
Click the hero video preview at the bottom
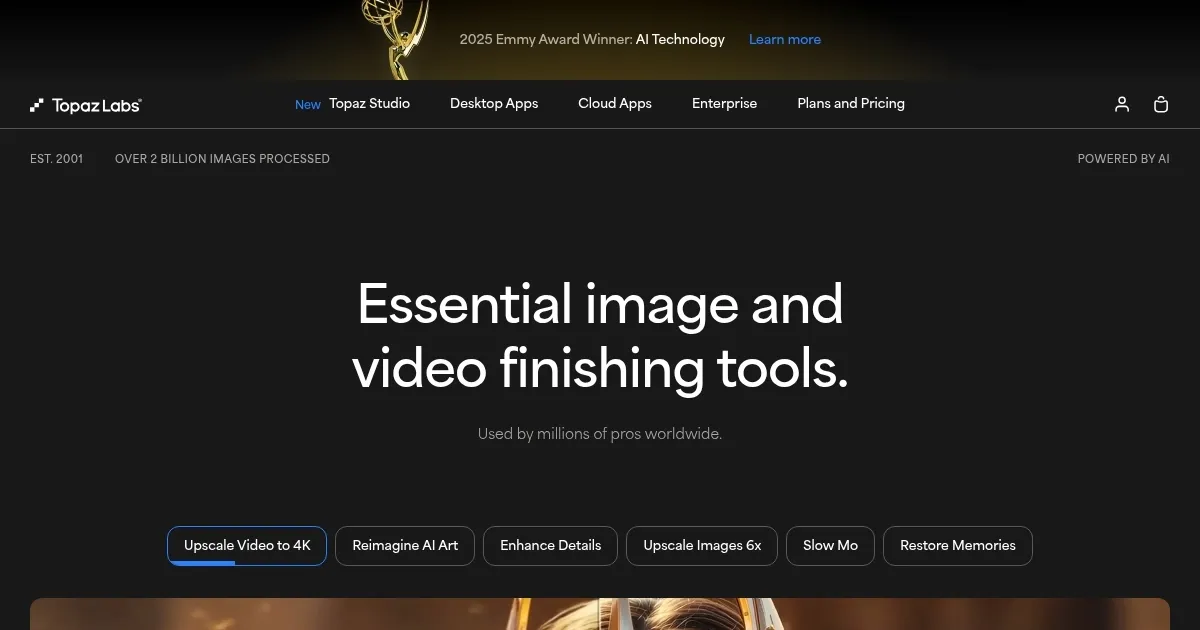point(600,615)
